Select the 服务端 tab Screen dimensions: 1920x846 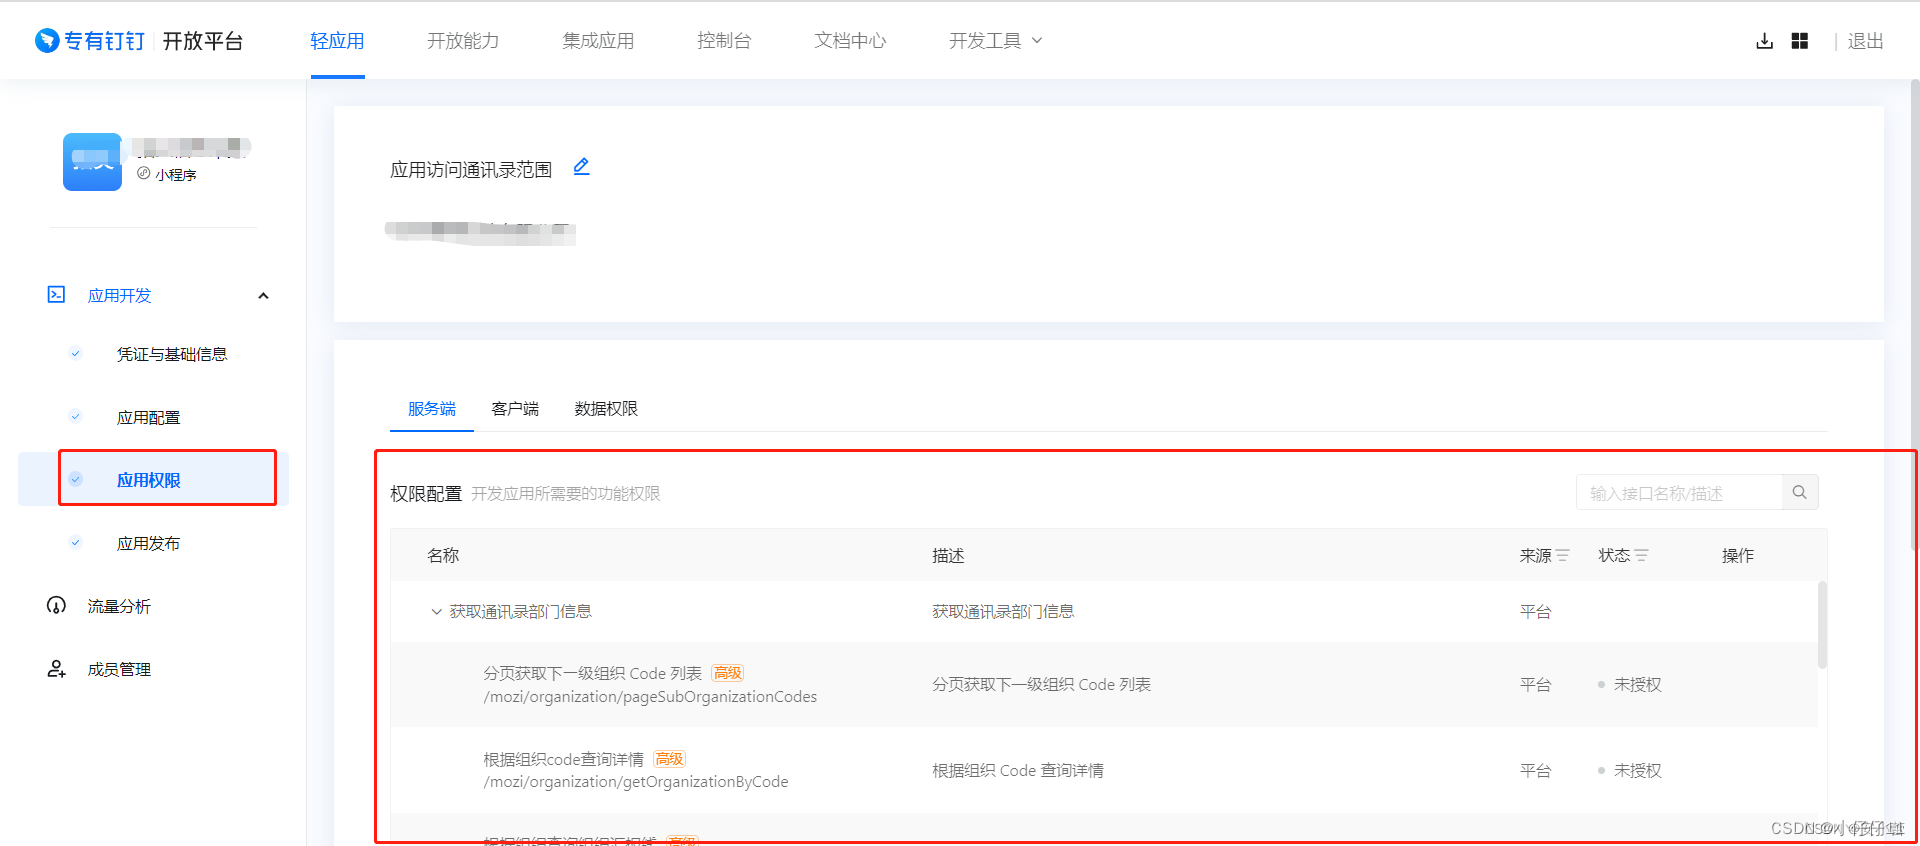[x=432, y=408]
